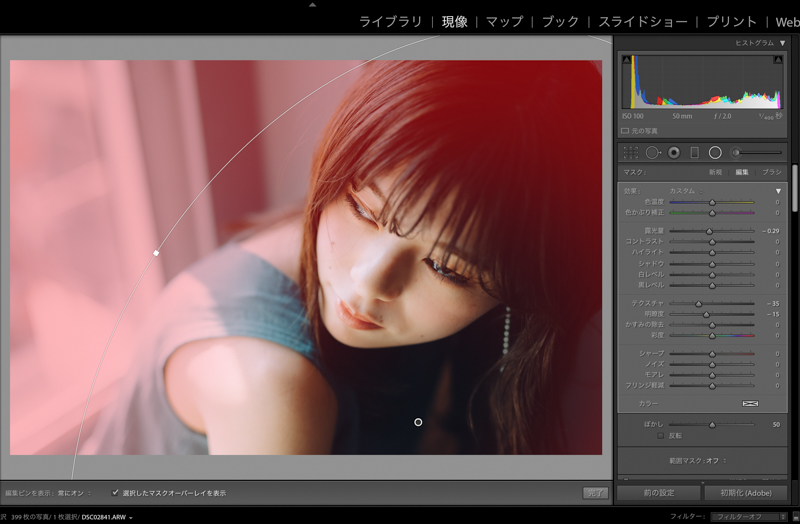Select the Crop Overlay tool icon
Screen dimensions: 800x524
point(631,153)
